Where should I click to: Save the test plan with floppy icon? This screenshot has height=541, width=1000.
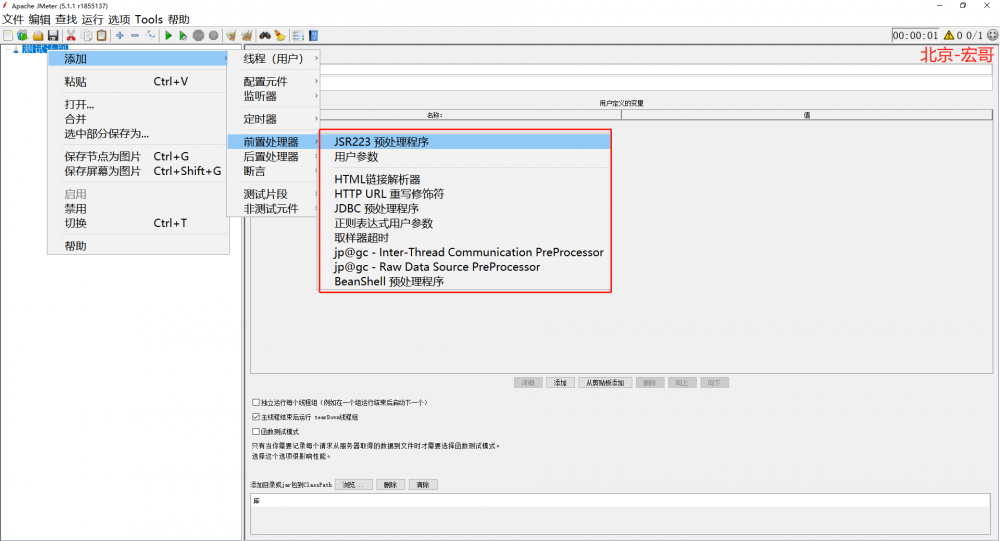click(x=53, y=36)
